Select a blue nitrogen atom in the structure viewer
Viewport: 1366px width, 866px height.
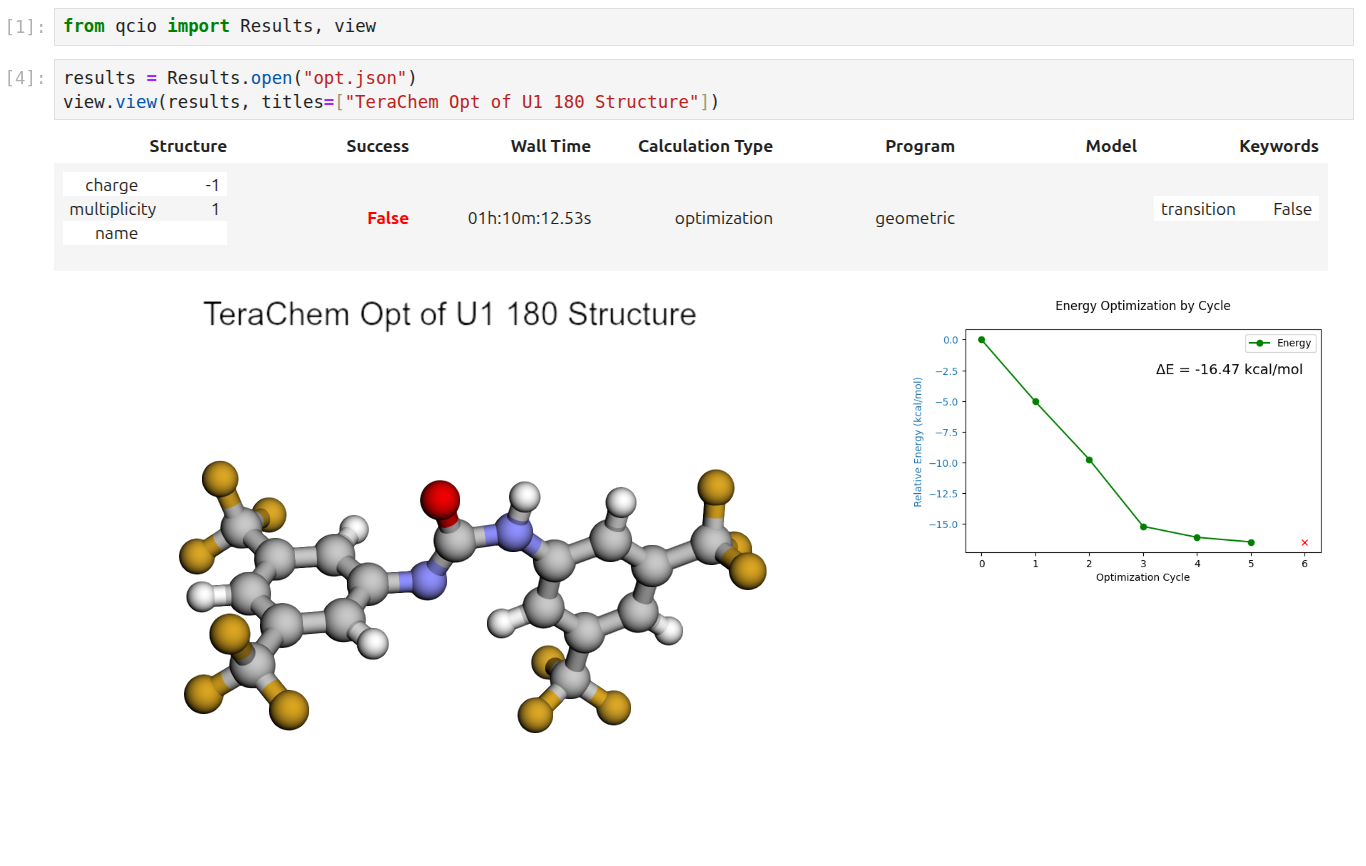coord(513,536)
